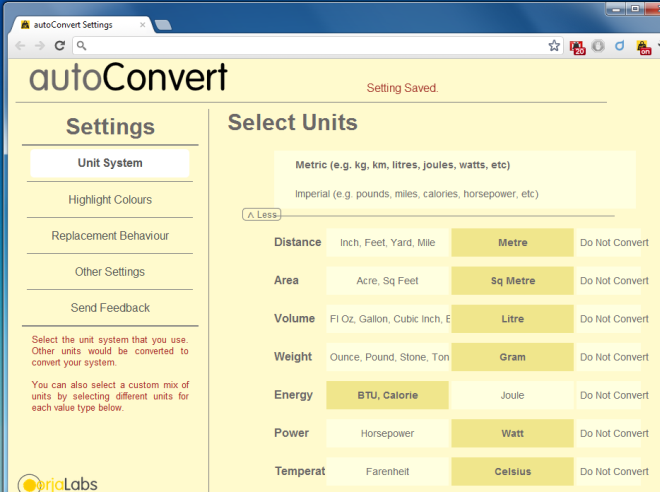Open Highlight Colours settings section
This screenshot has height=492, width=660.
pyautogui.click(x=110, y=200)
